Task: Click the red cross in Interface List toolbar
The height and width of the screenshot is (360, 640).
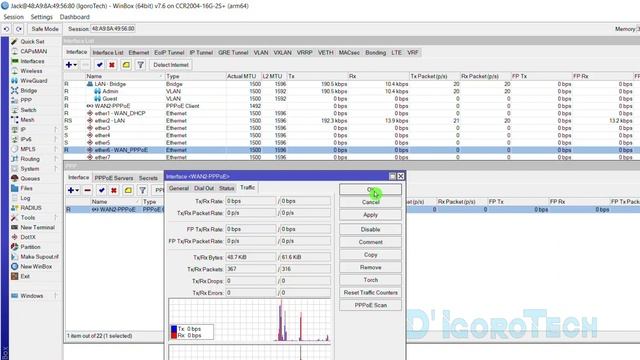Action: pyautogui.click(x=112, y=65)
